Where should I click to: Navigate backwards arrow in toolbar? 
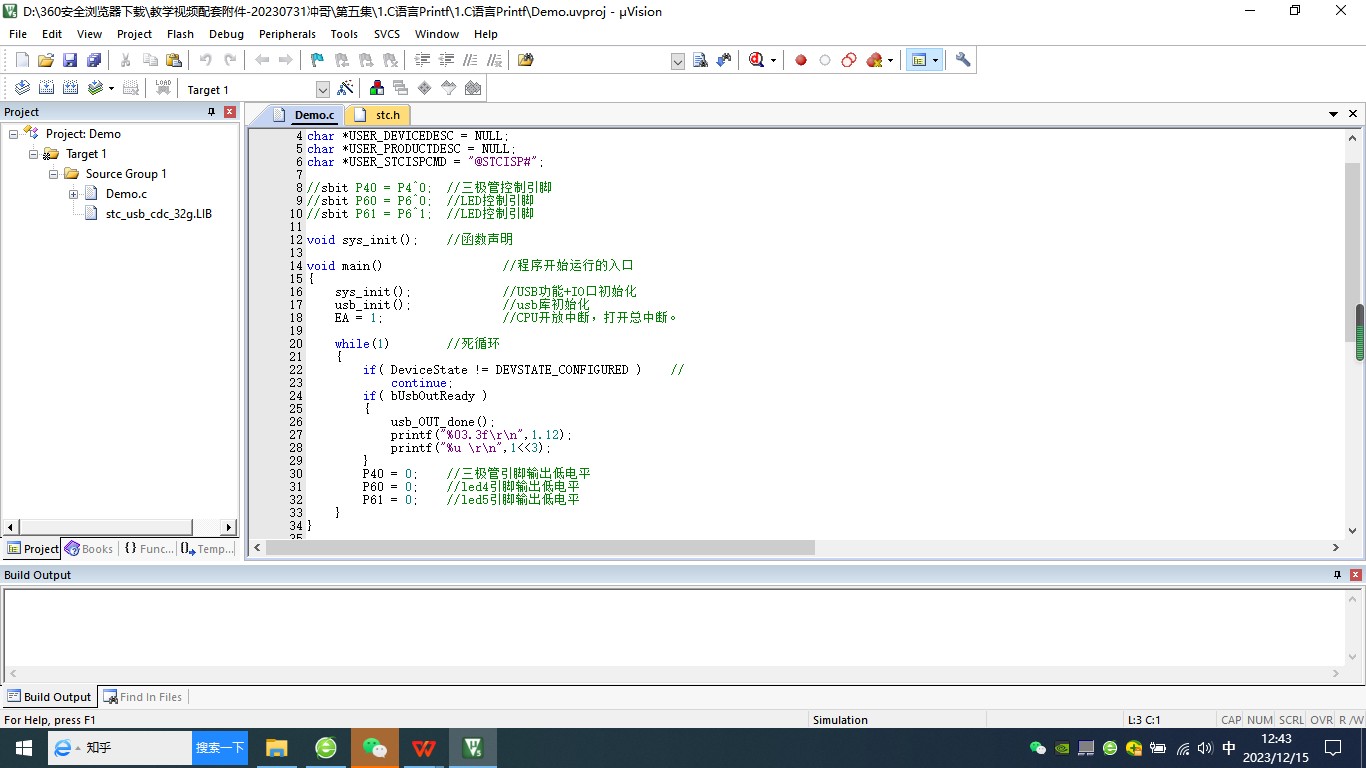pyautogui.click(x=262, y=60)
